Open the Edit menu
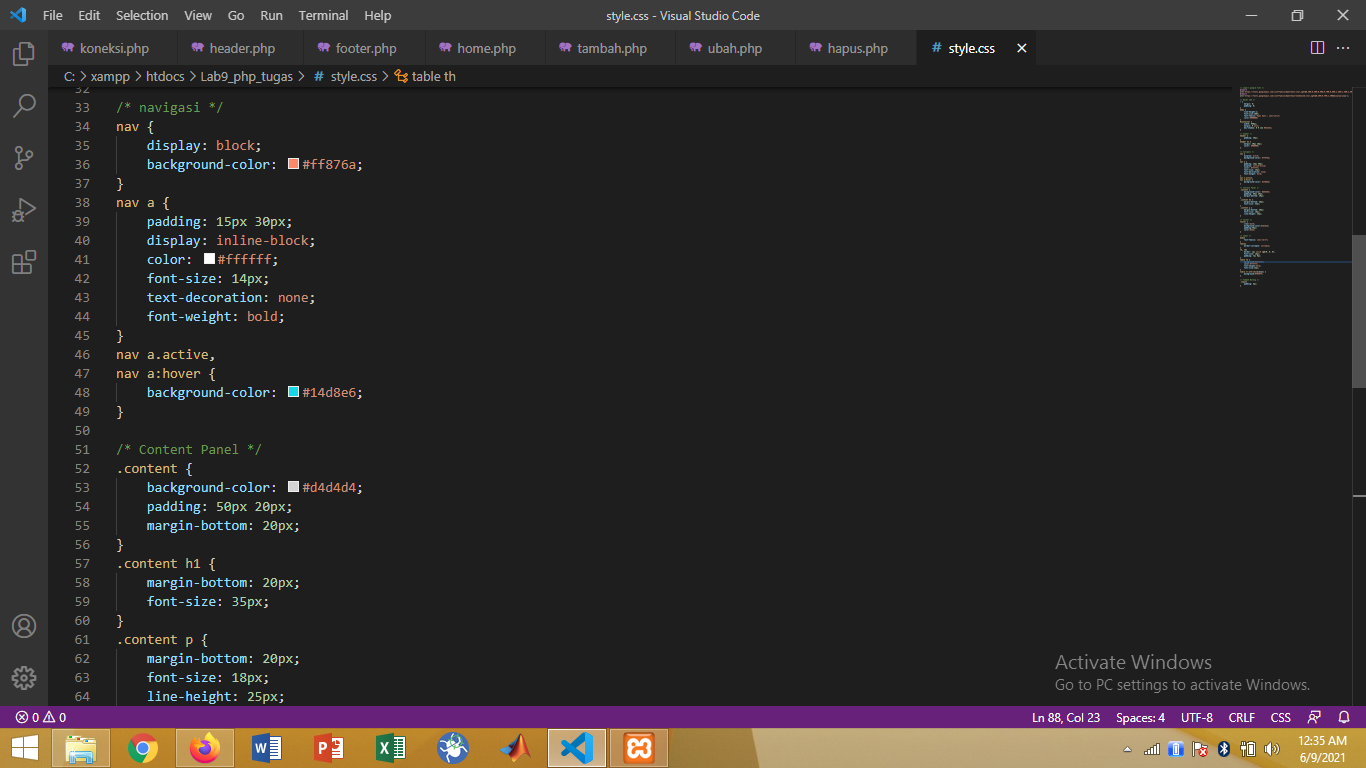This screenshot has width=1366, height=768. [89, 15]
